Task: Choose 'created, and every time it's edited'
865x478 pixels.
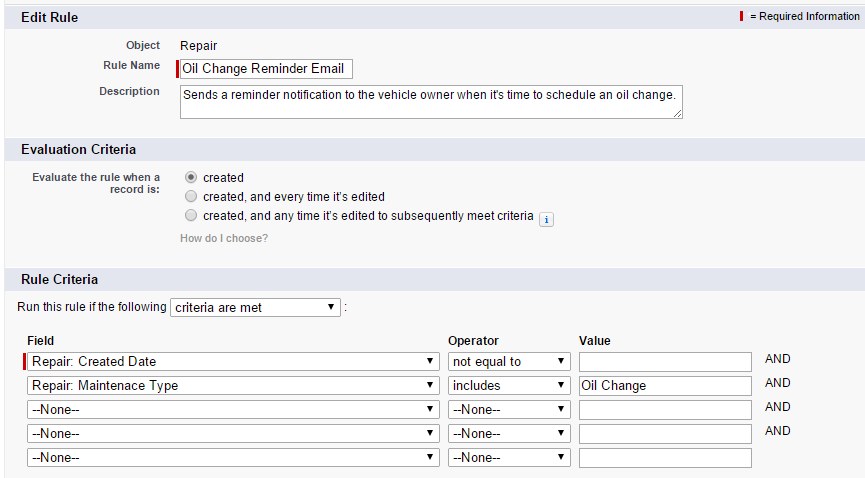Action: point(191,197)
